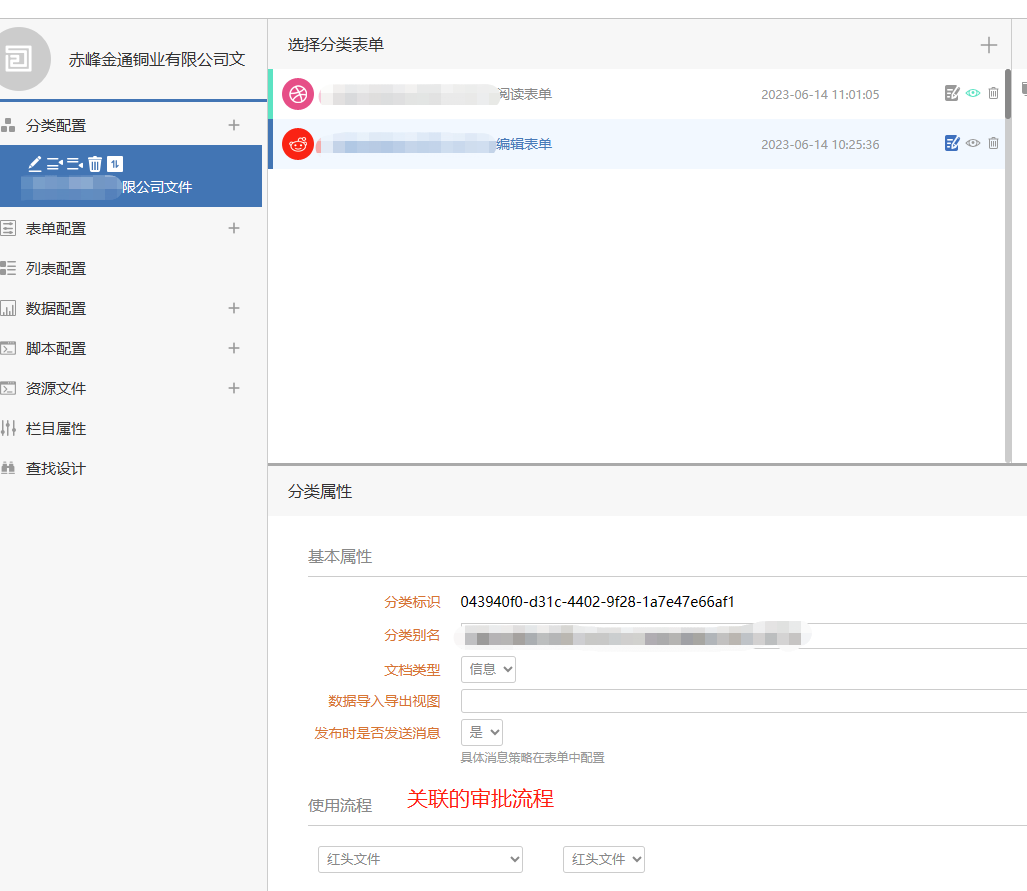The height and width of the screenshot is (891, 1027).
Task: Open the 发布时是否发送消息 dropdown
Action: 481,733
